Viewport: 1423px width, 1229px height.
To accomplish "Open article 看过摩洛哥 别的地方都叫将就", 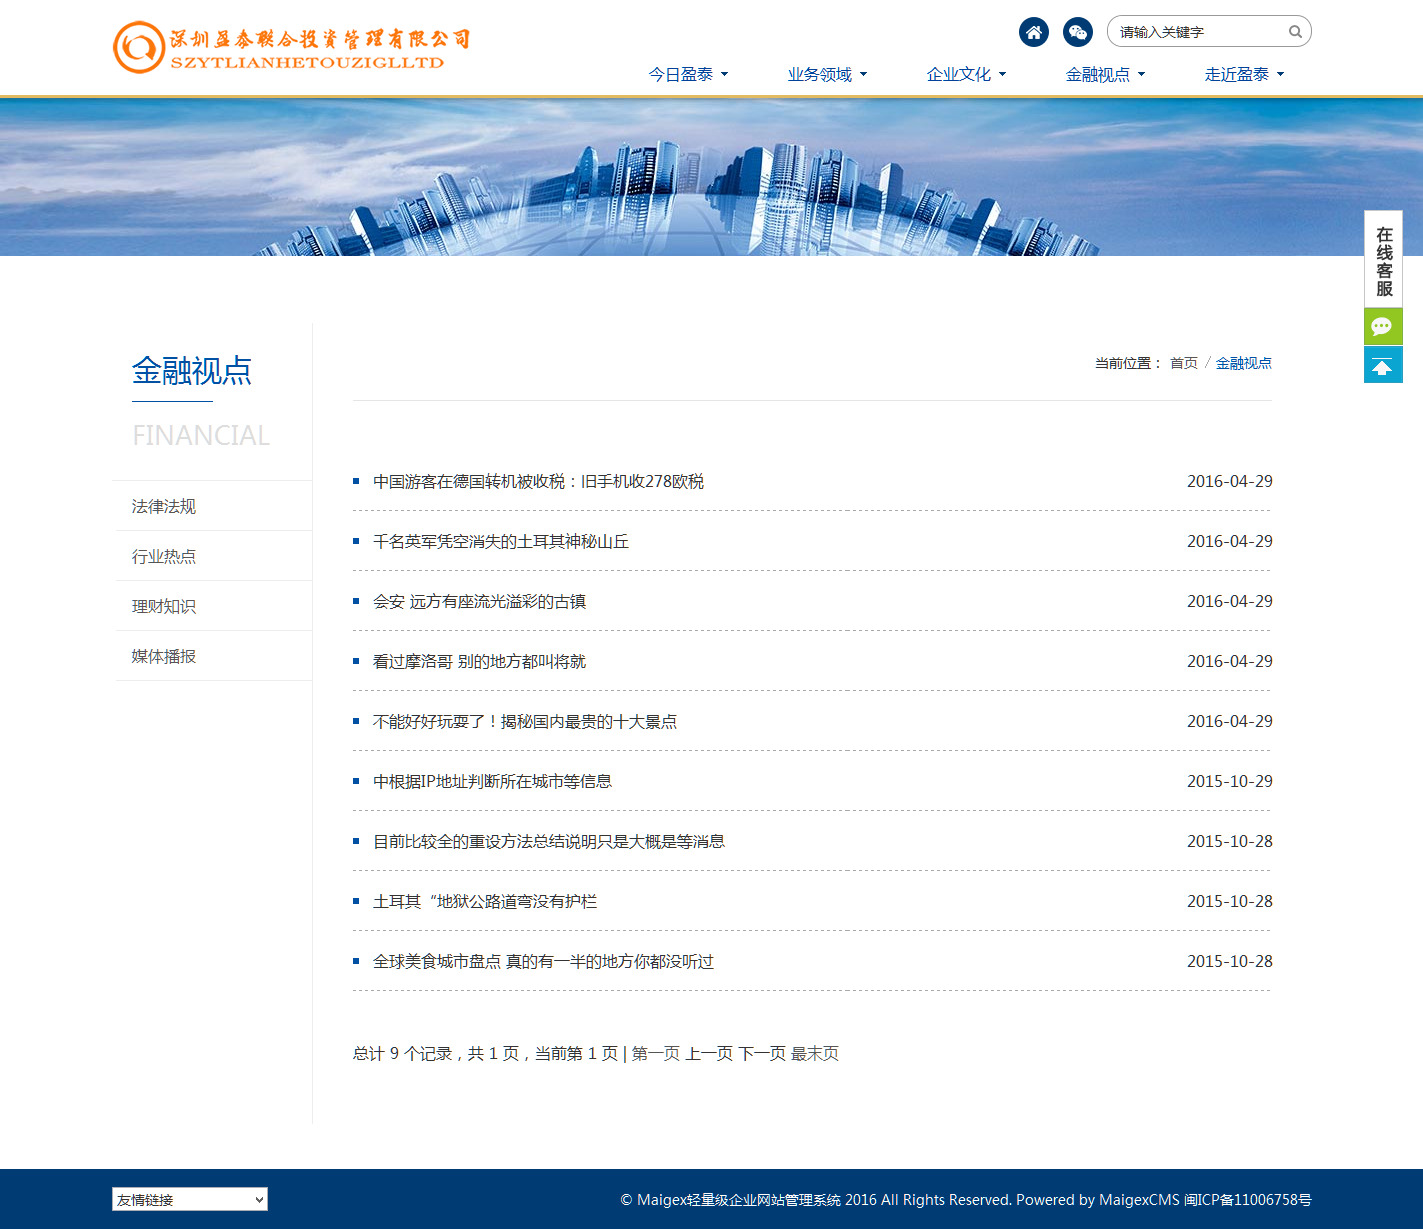I will click(x=479, y=661).
